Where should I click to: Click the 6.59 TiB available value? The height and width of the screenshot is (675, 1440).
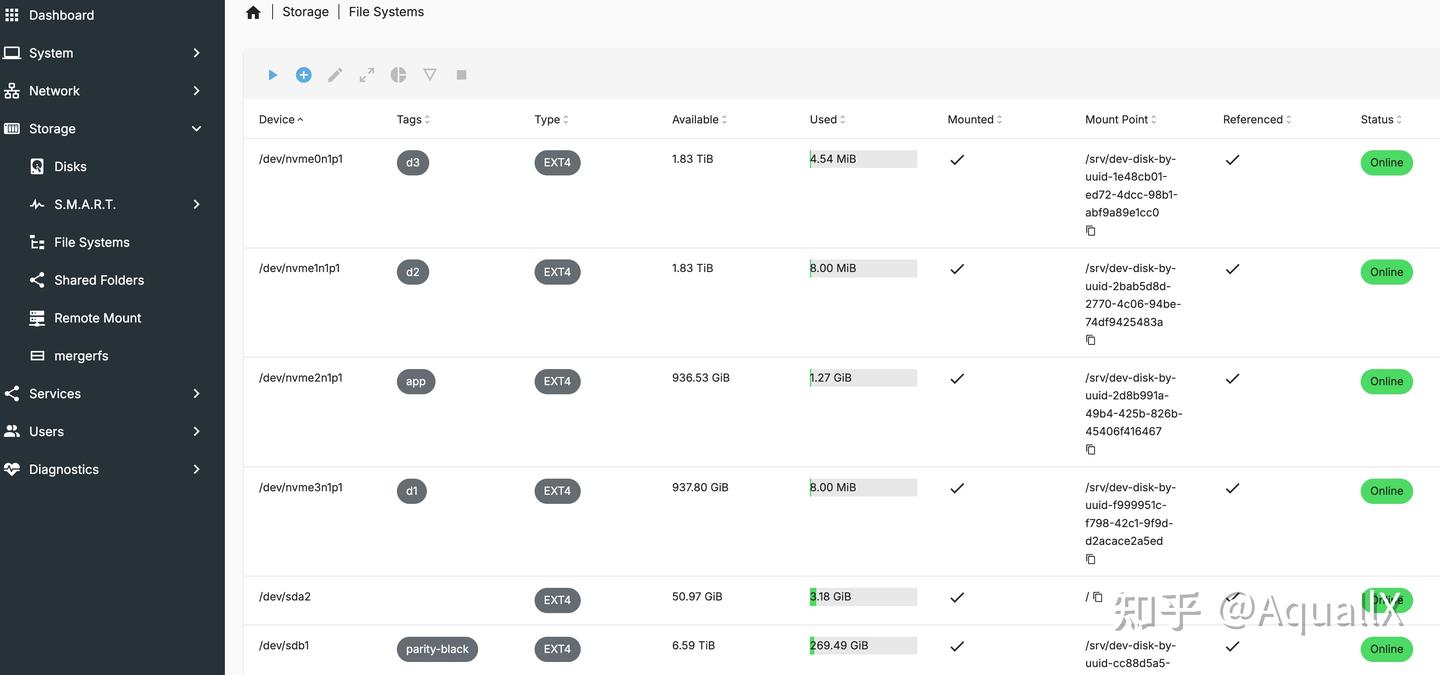point(693,646)
